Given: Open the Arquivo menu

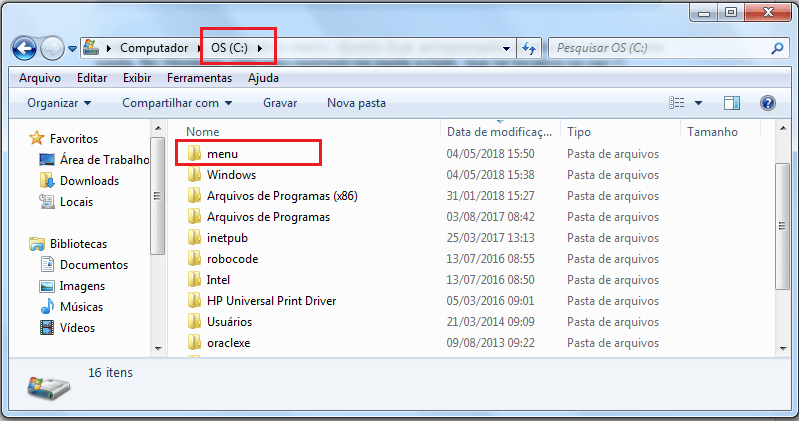Looking at the screenshot, I should [40, 78].
